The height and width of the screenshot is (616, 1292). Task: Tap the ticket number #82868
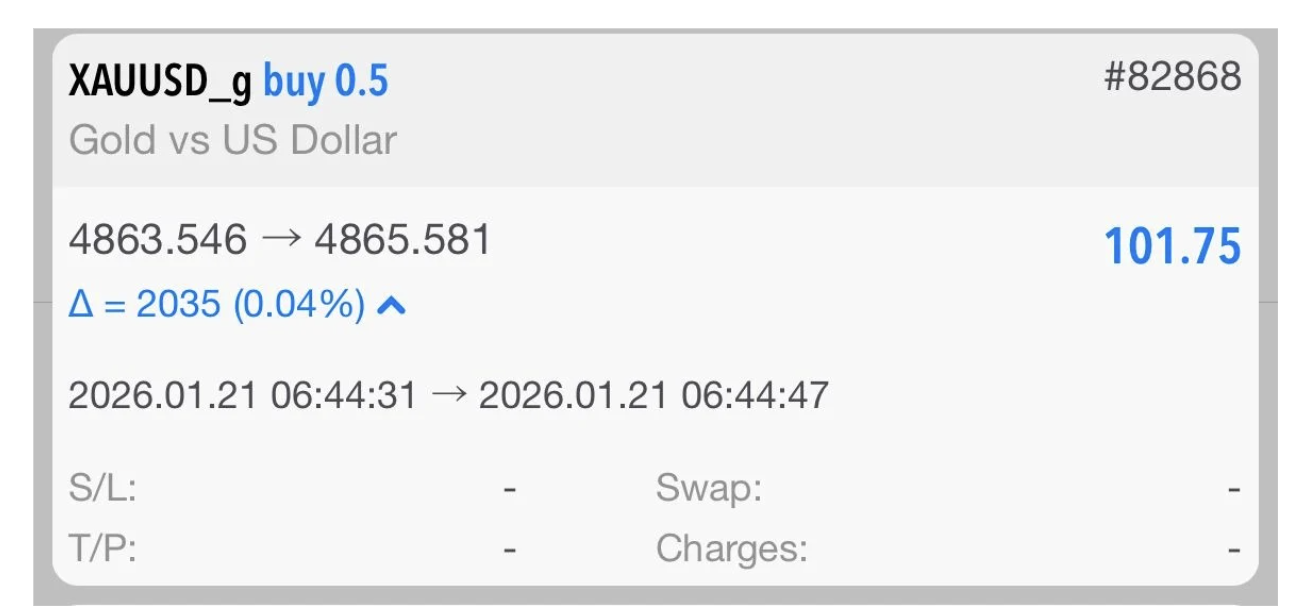[1172, 77]
